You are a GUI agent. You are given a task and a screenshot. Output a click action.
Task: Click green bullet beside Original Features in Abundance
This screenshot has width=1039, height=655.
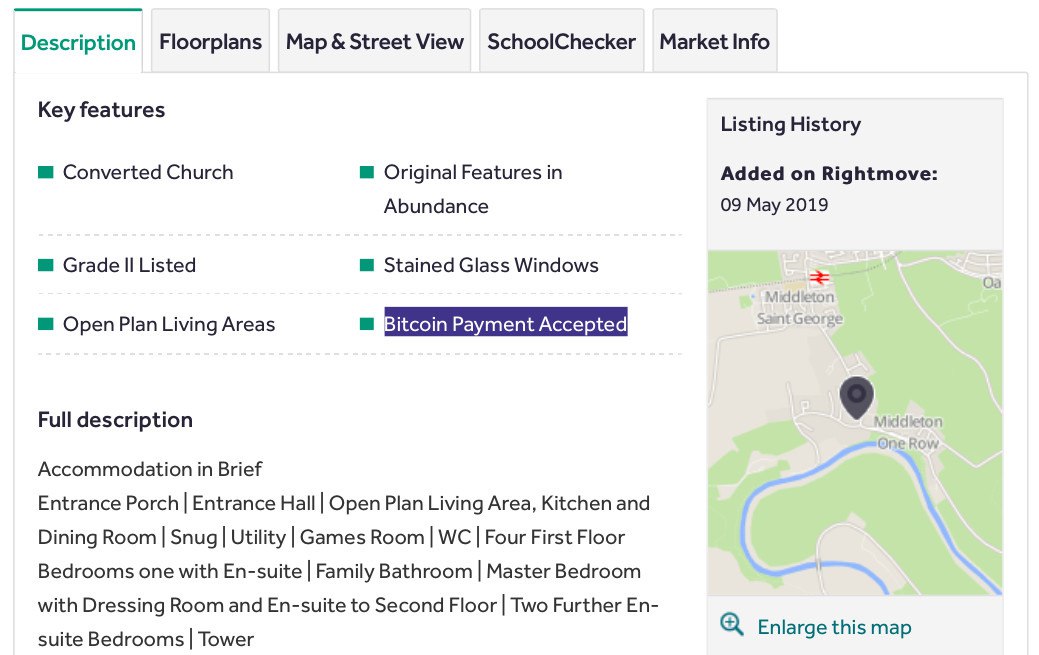click(366, 172)
